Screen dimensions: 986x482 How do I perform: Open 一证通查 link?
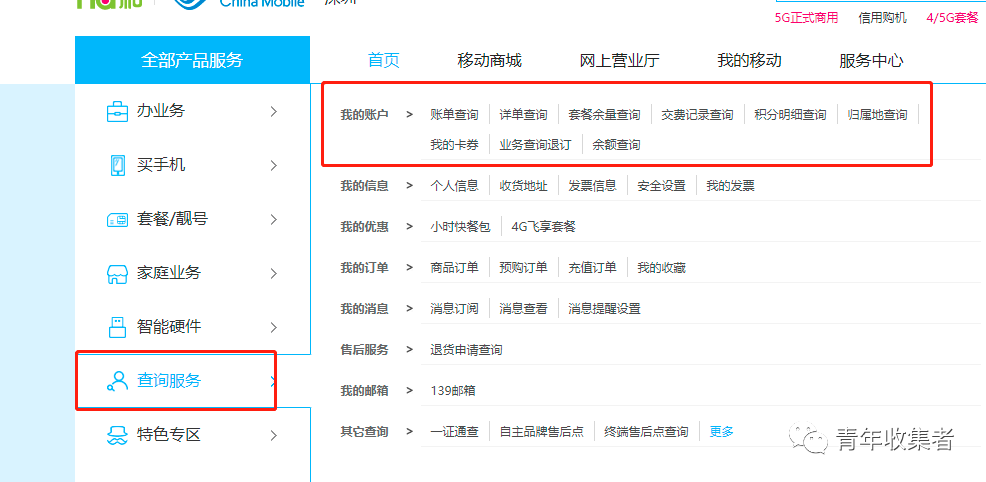point(455,432)
